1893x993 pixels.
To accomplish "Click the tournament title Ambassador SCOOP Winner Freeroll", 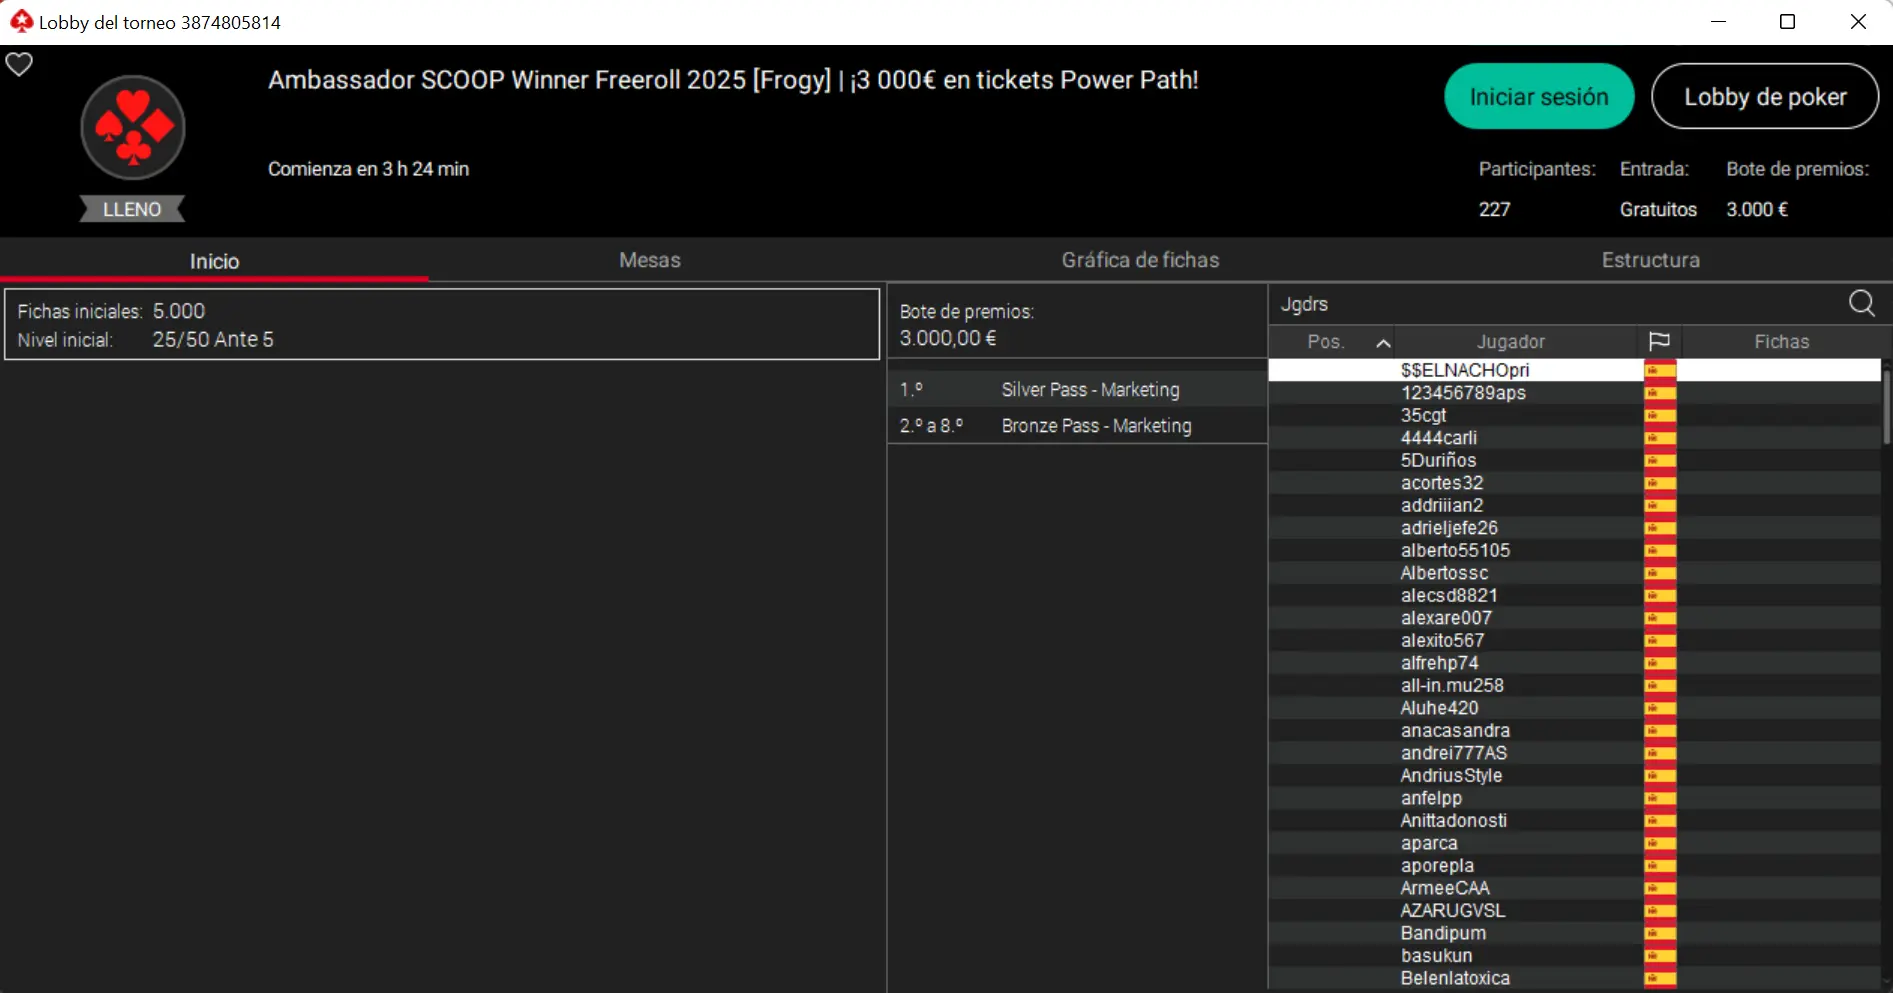I will click(x=733, y=80).
